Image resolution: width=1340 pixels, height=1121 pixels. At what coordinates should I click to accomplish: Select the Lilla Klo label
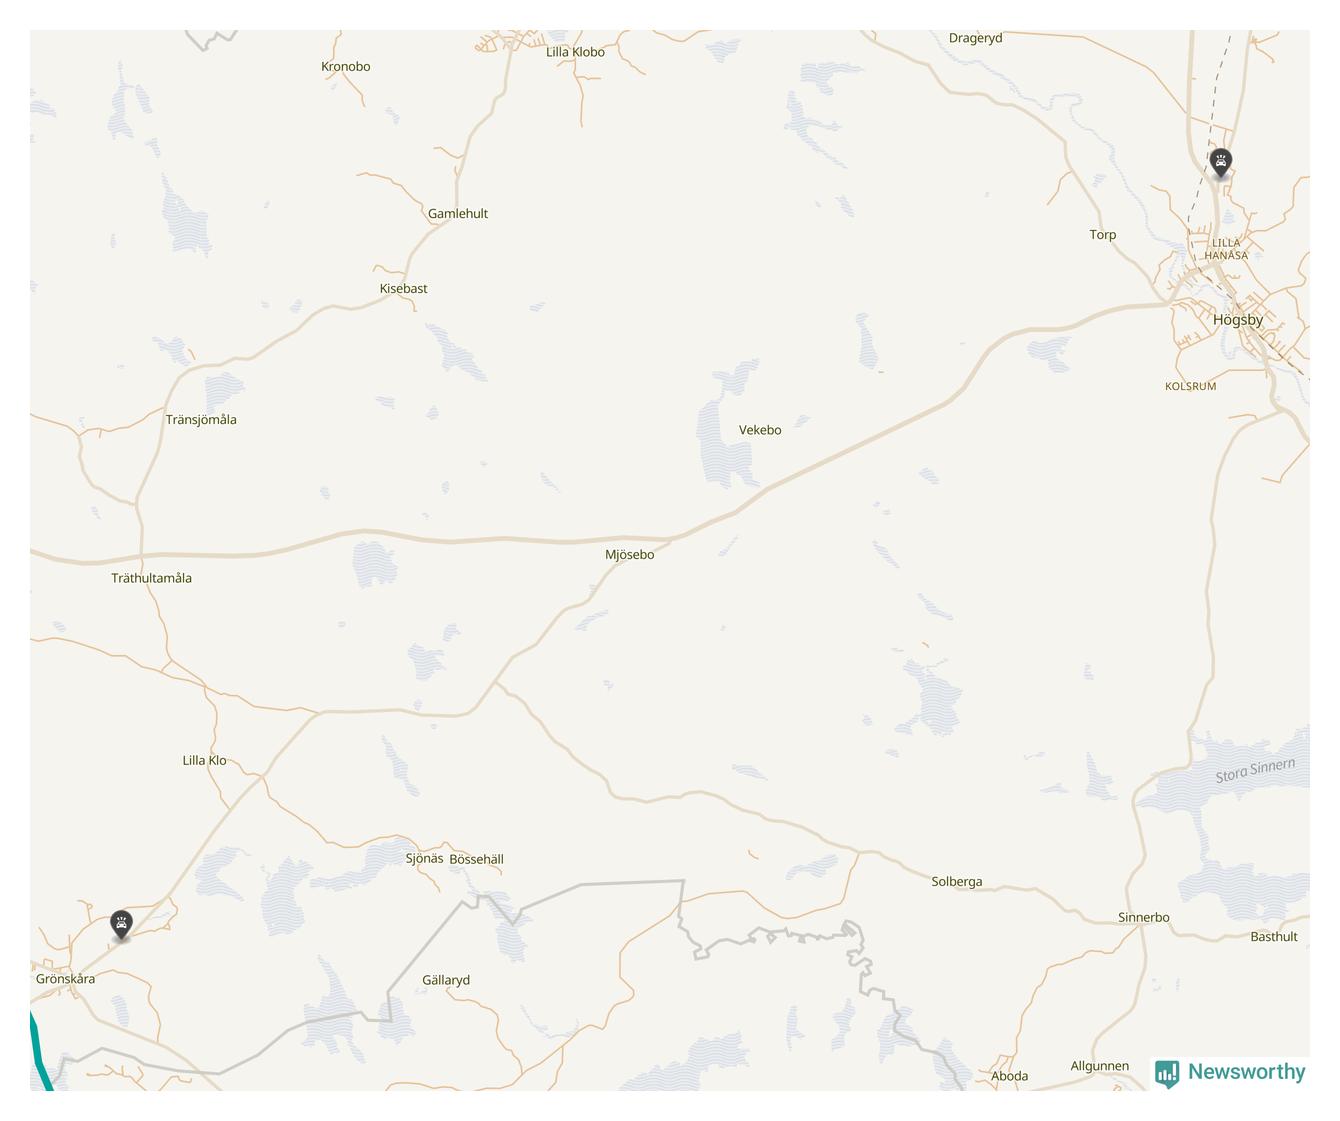tap(204, 761)
